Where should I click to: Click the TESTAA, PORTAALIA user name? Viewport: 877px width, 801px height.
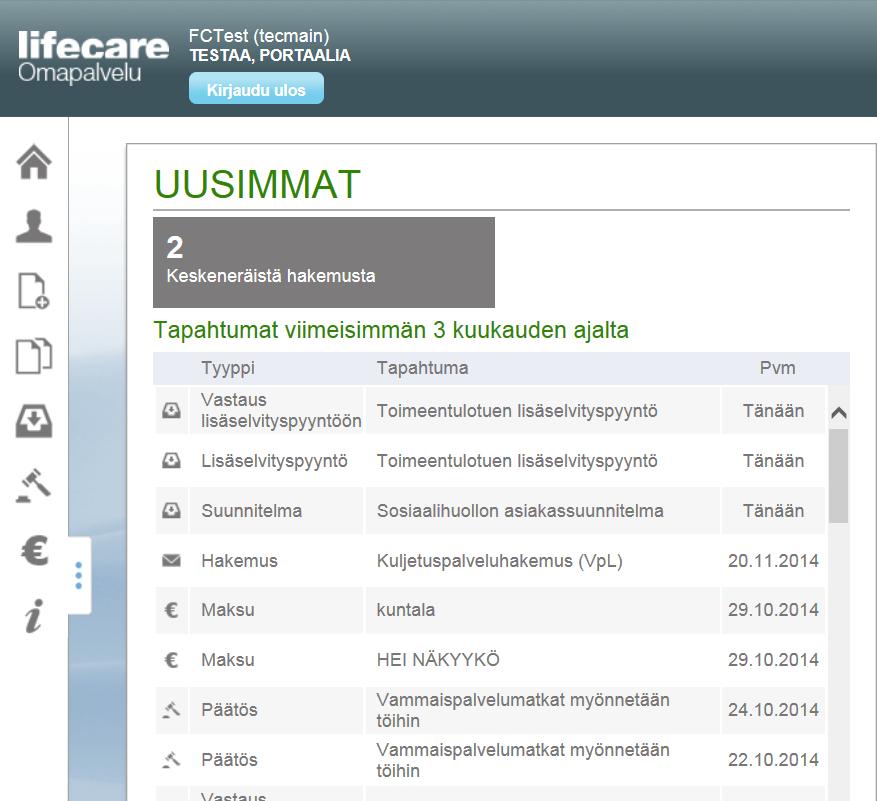tap(270, 55)
